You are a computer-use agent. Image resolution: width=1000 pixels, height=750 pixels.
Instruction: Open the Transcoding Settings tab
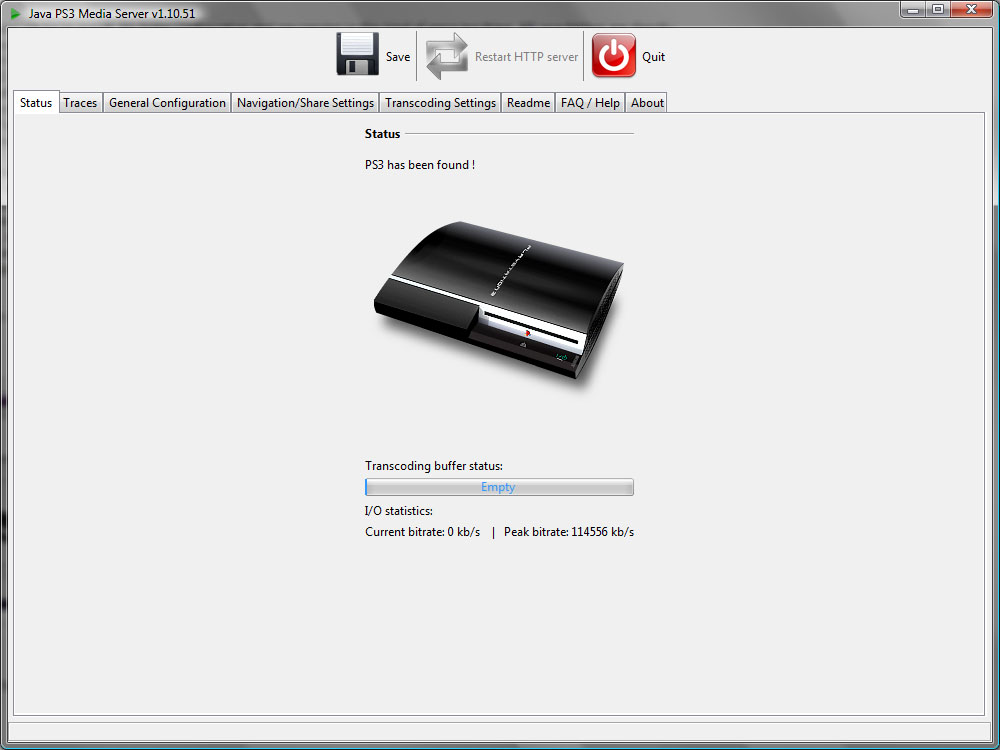click(x=441, y=103)
